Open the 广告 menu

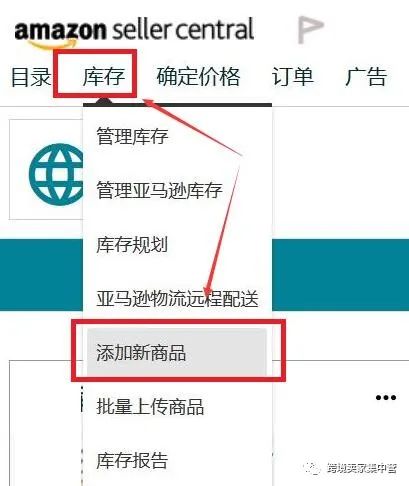tap(366, 76)
